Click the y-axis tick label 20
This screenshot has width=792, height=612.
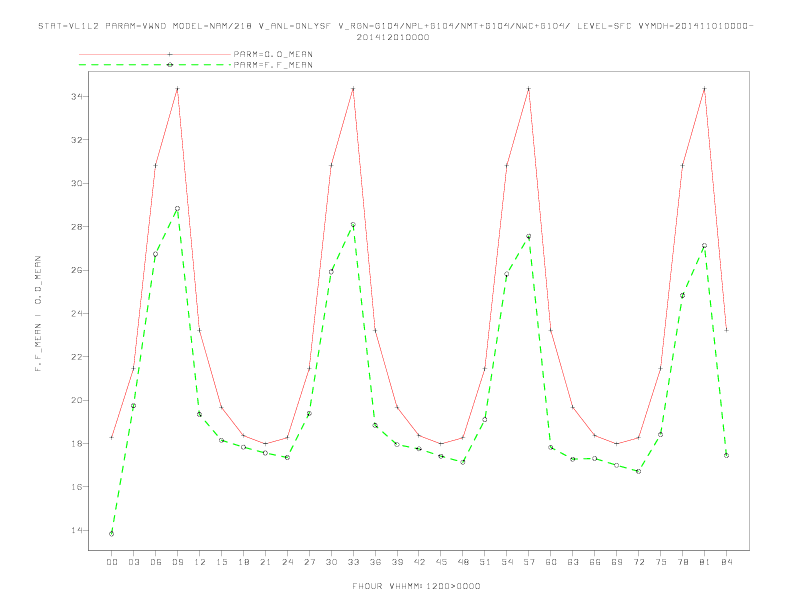pyautogui.click(x=77, y=400)
